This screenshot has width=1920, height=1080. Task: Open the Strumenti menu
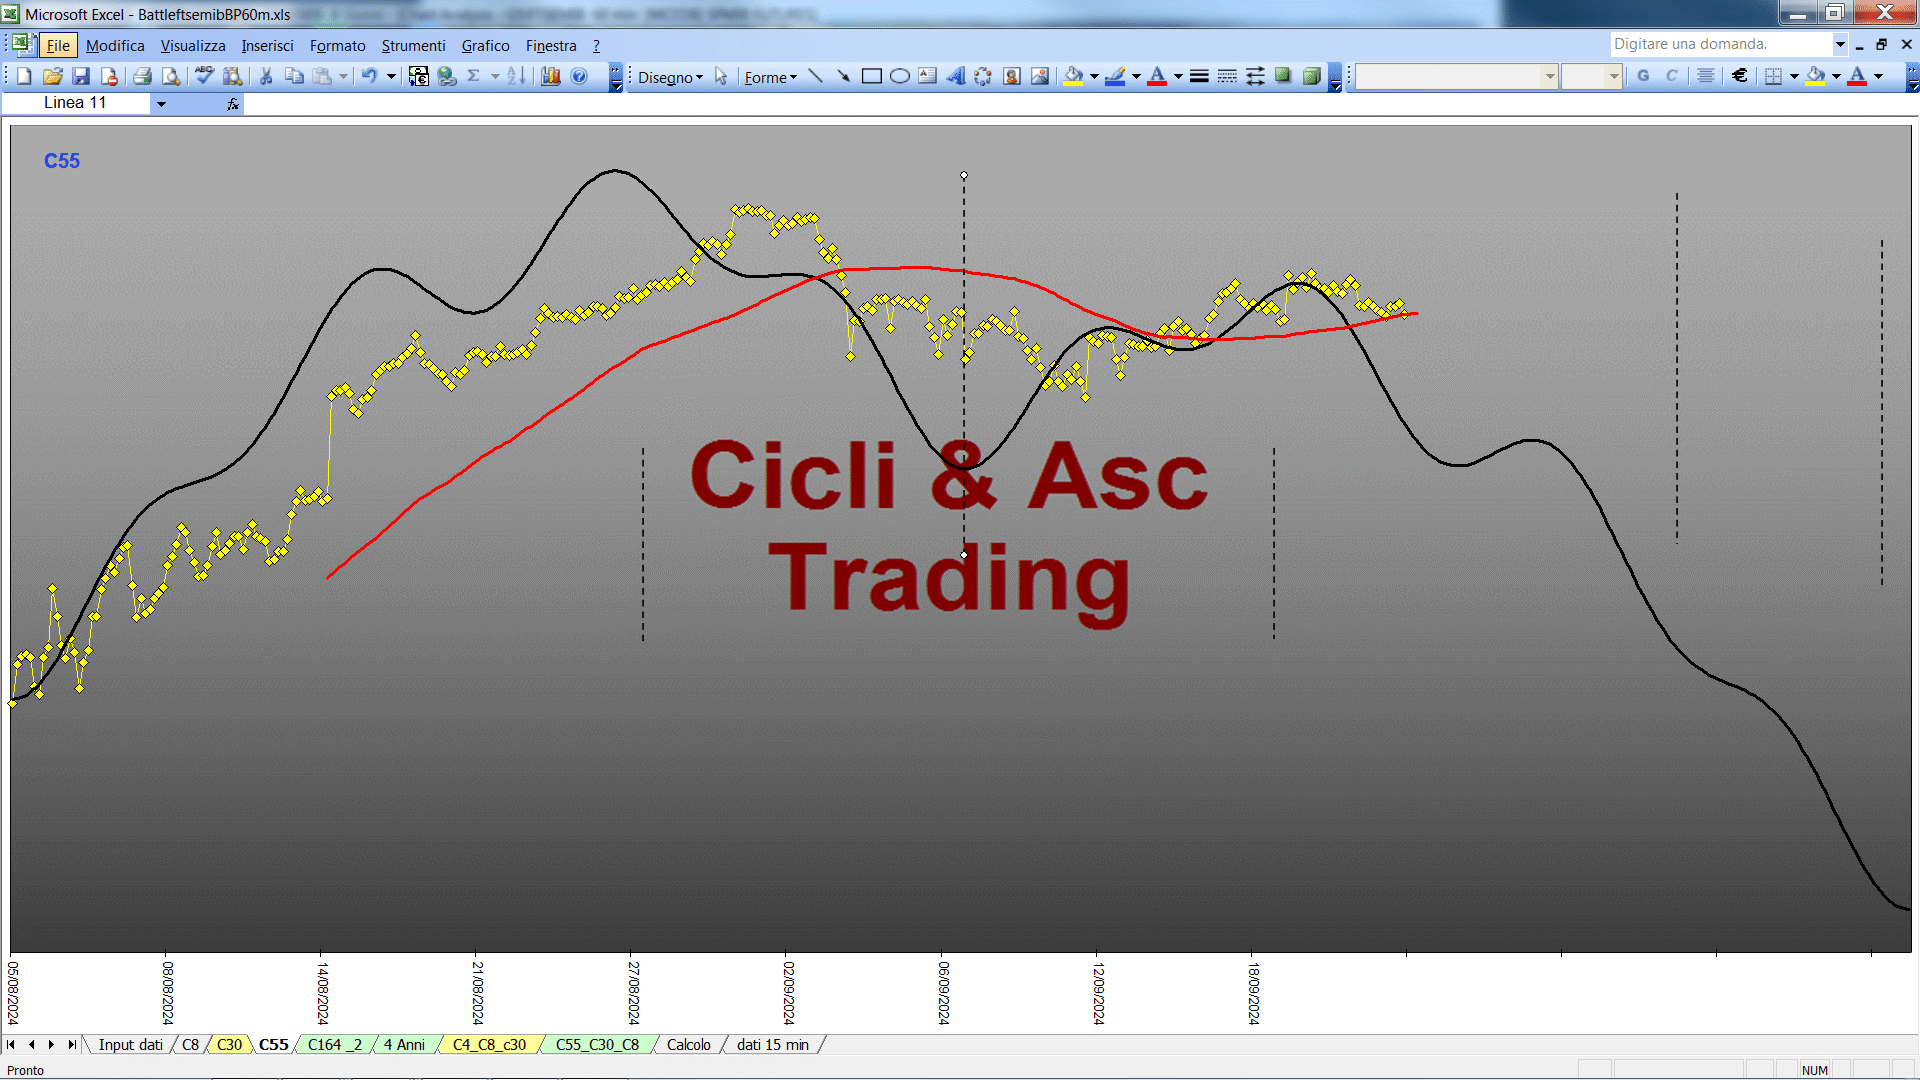click(413, 45)
